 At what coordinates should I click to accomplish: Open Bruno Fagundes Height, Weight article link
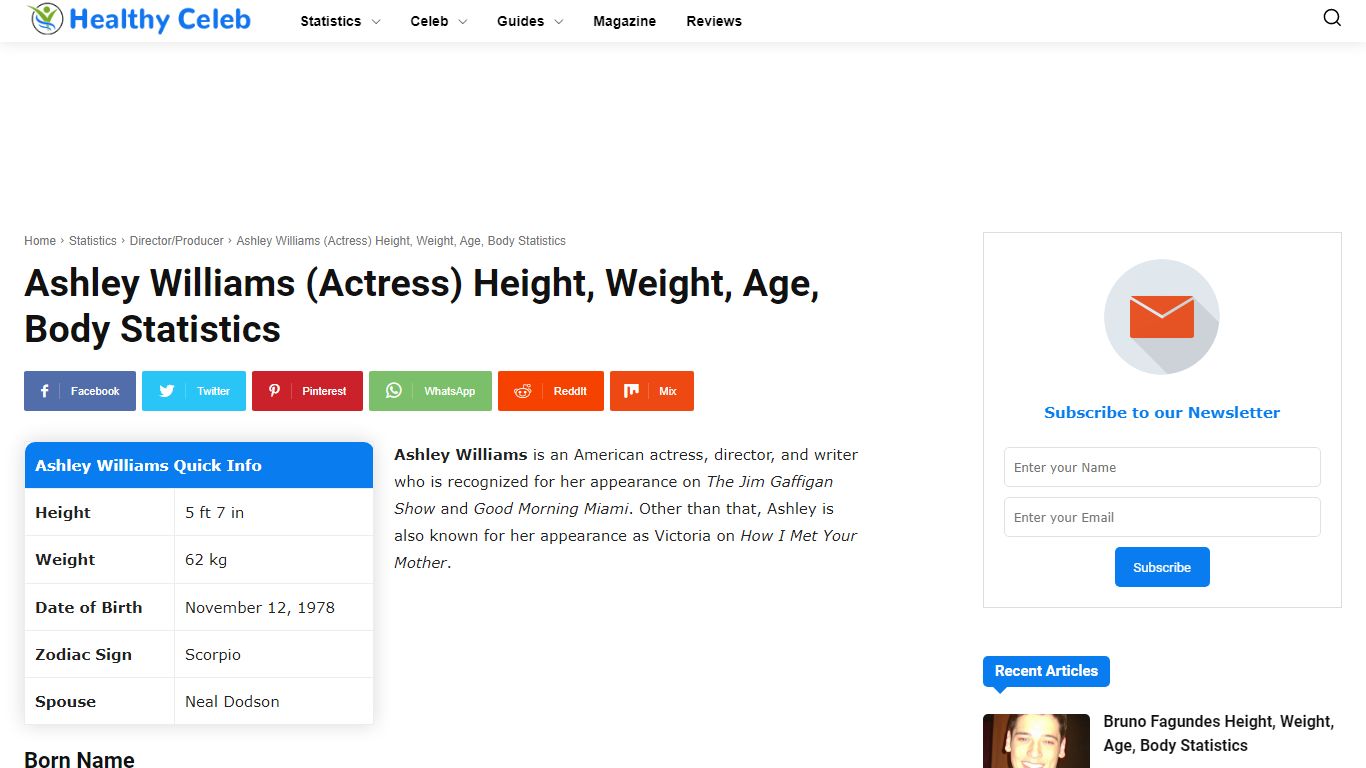[1218, 733]
